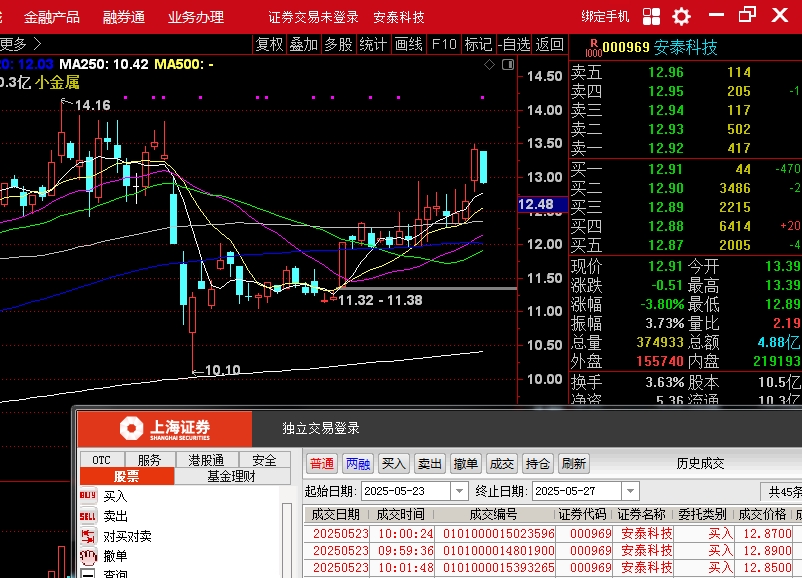Toggle the side panel icon above chart
The width and height of the screenshot is (802, 578).
coord(508,64)
